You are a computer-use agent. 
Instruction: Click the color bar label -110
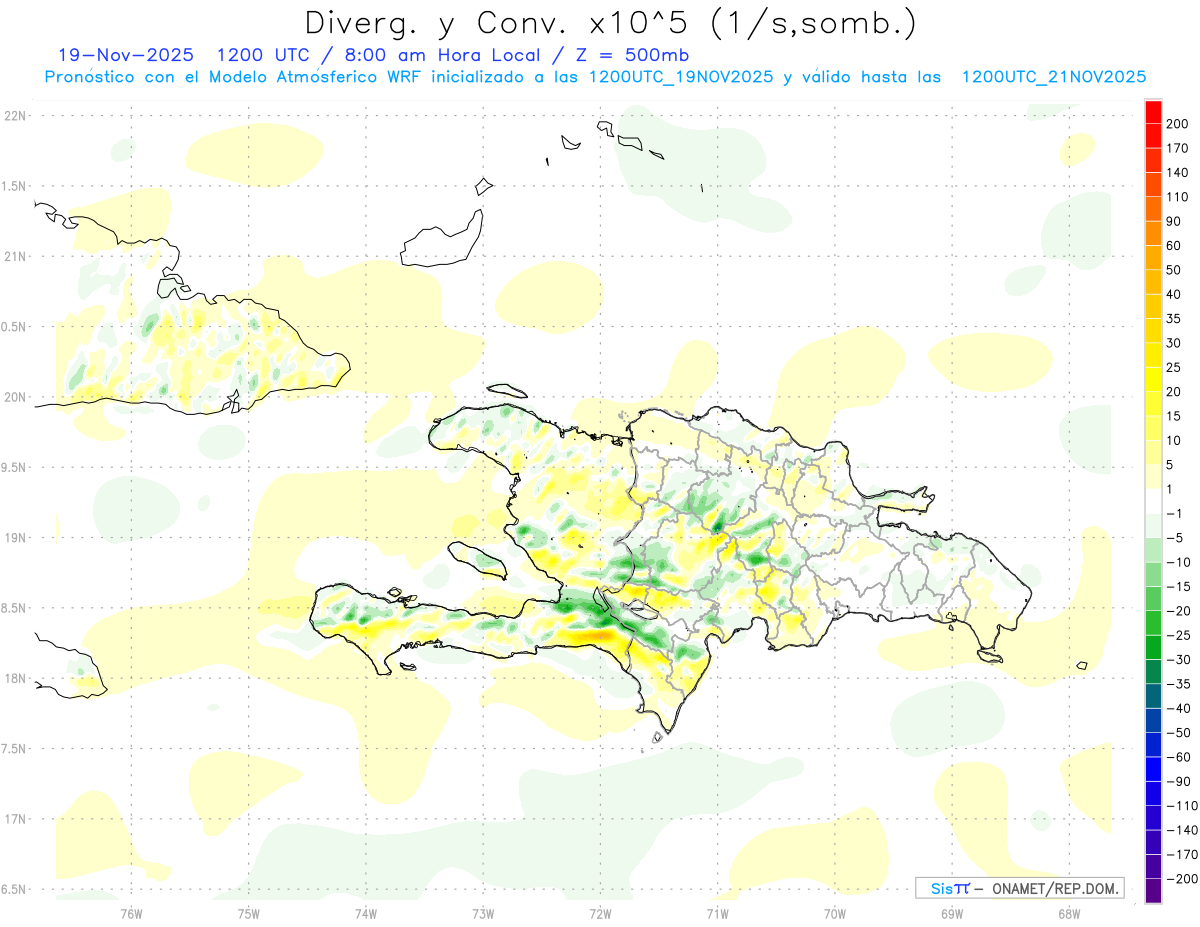pyautogui.click(x=1180, y=806)
